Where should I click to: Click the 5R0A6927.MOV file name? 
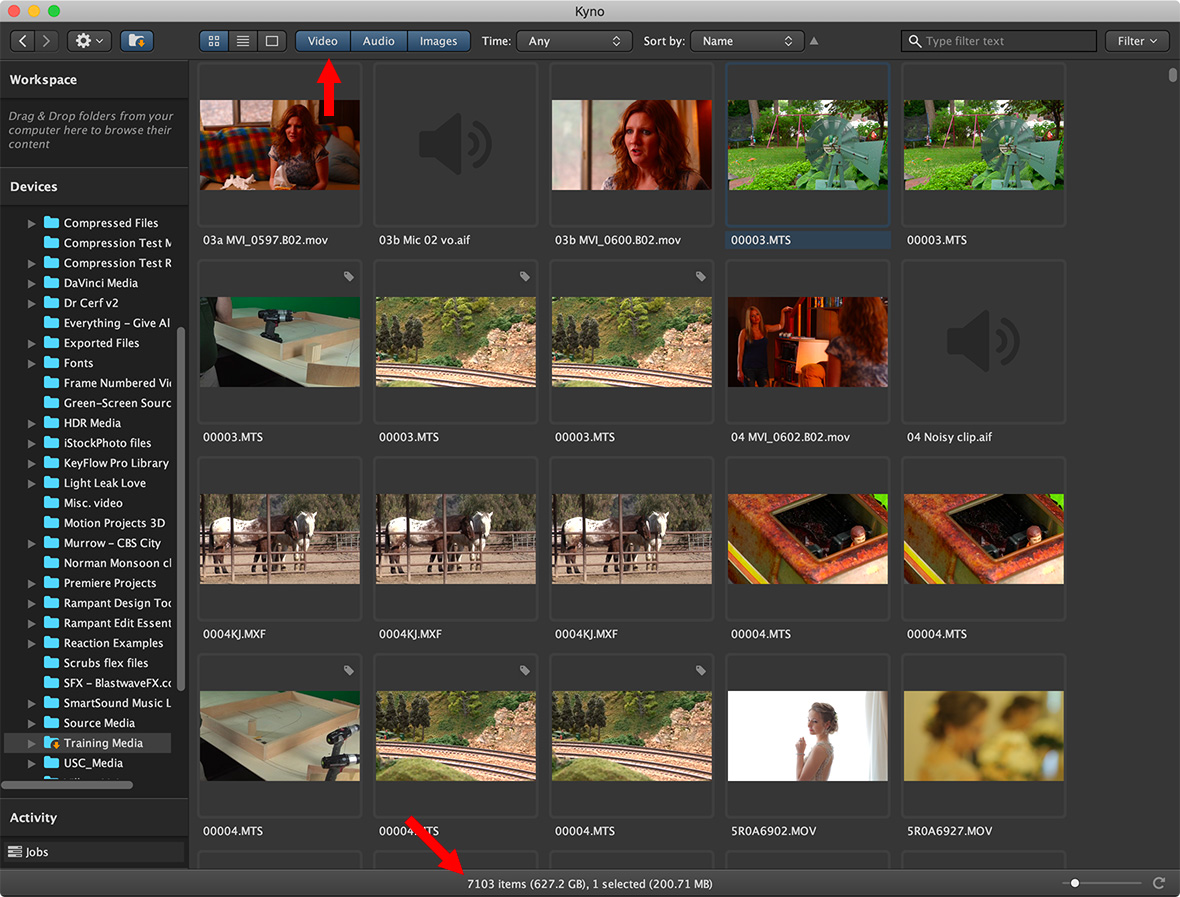[950, 831]
